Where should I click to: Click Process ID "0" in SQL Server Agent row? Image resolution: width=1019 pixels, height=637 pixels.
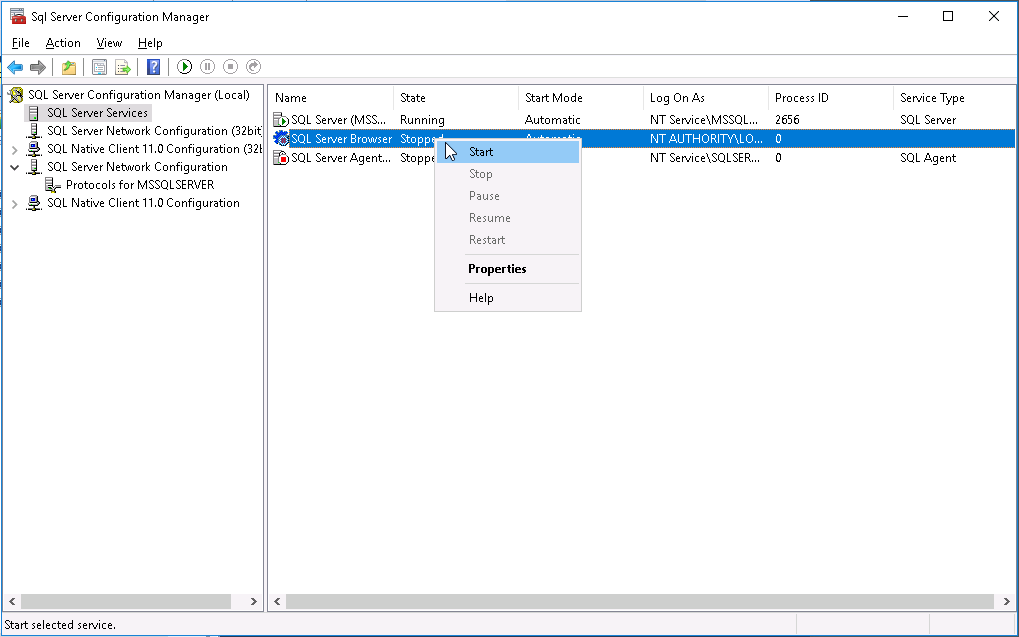click(x=778, y=158)
